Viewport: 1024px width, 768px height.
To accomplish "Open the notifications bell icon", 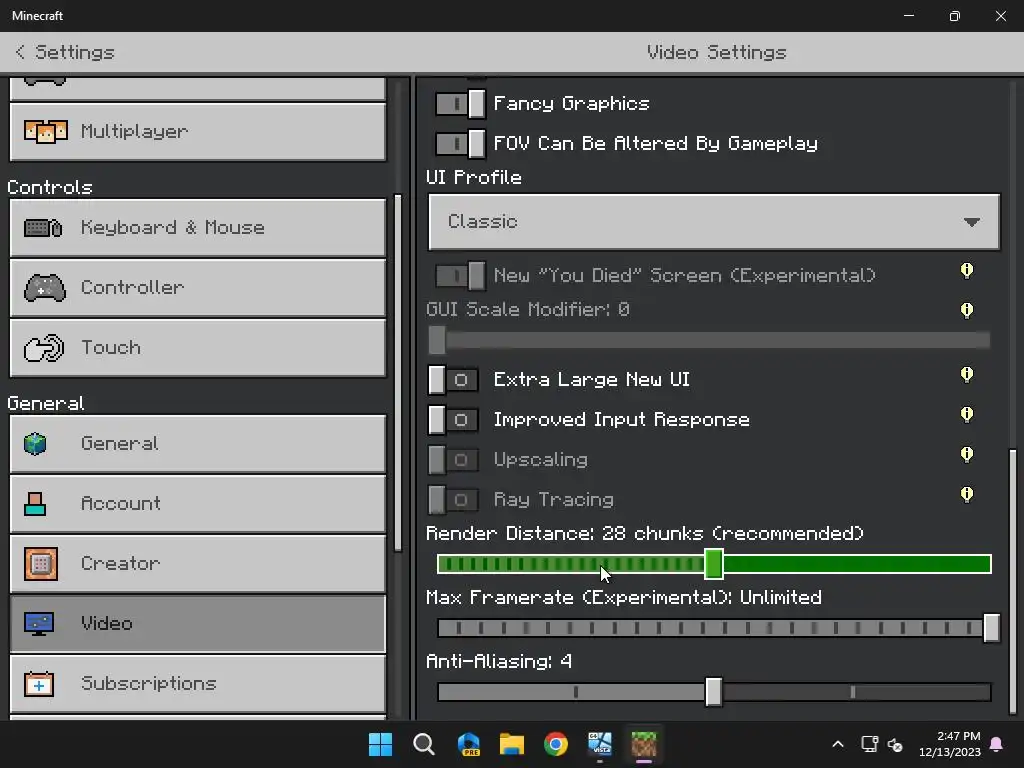I will point(997,744).
